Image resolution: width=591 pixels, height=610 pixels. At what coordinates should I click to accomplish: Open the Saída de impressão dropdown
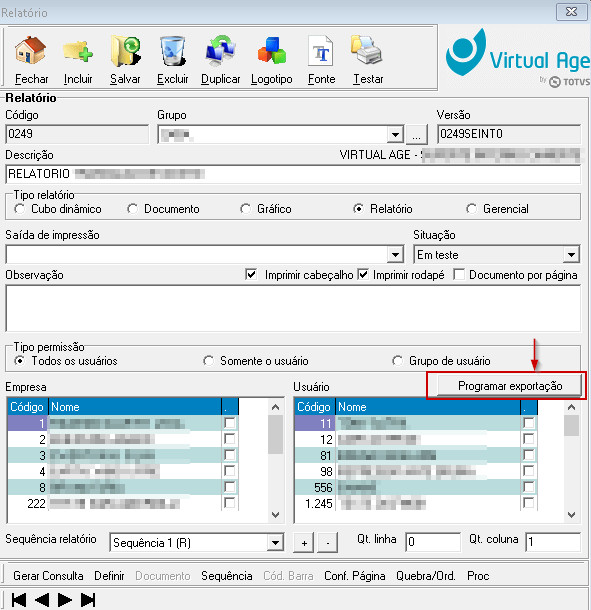tap(395, 255)
